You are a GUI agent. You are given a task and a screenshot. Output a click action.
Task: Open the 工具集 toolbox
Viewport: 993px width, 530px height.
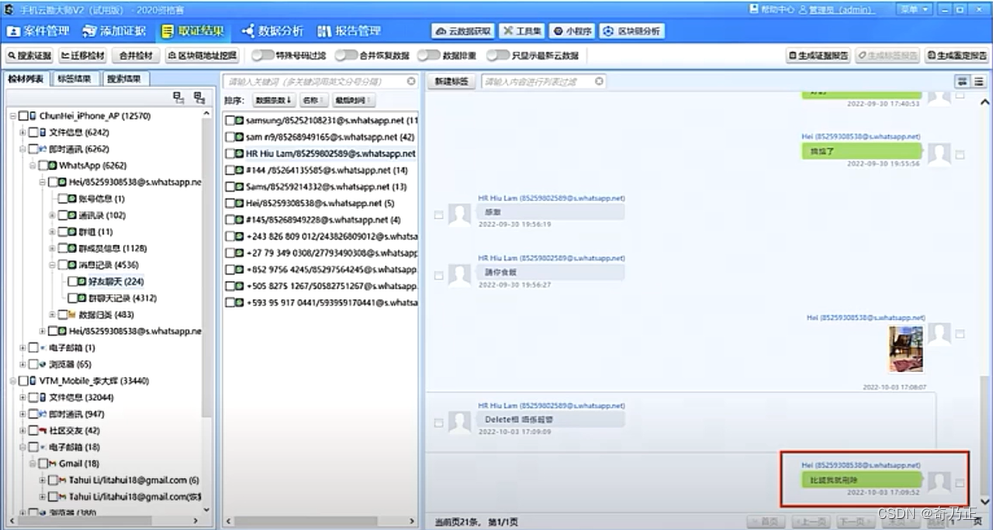coord(522,31)
